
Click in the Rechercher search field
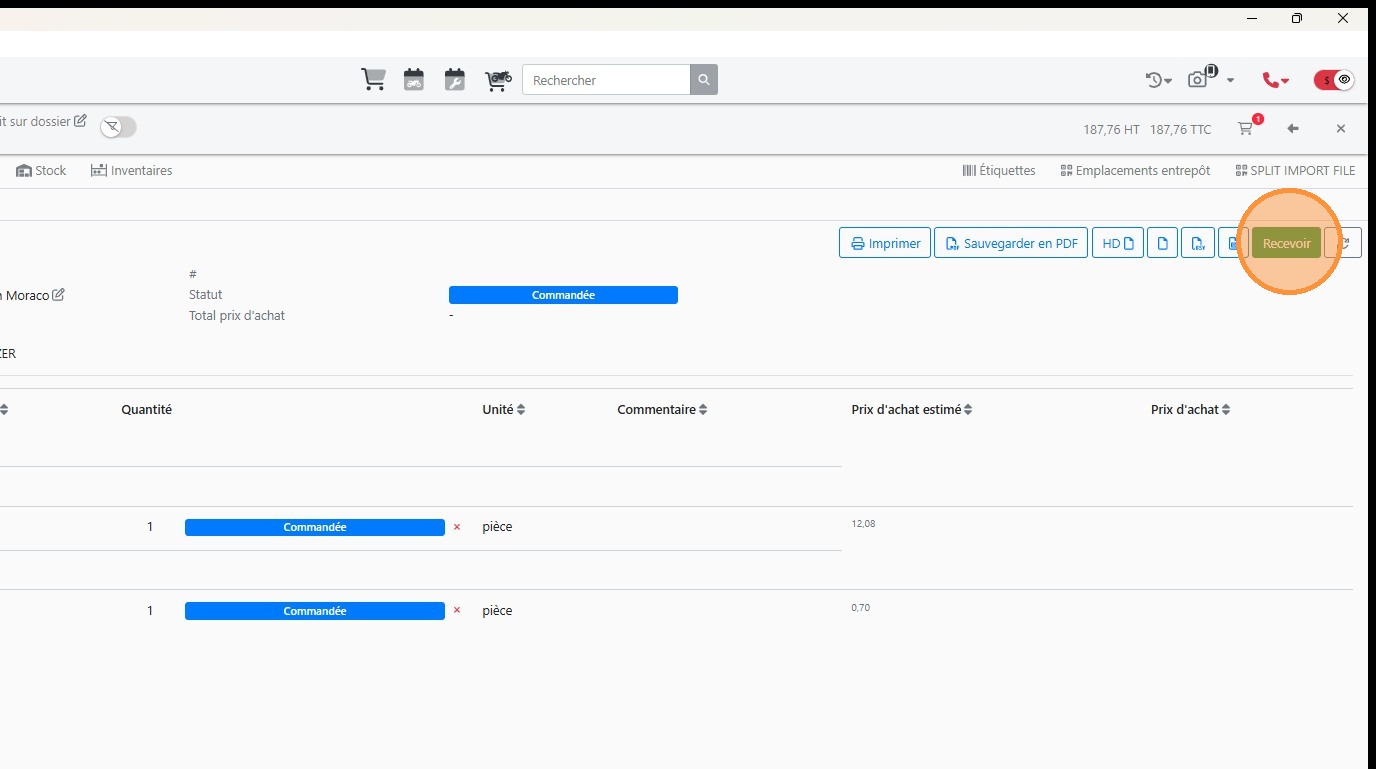click(606, 80)
